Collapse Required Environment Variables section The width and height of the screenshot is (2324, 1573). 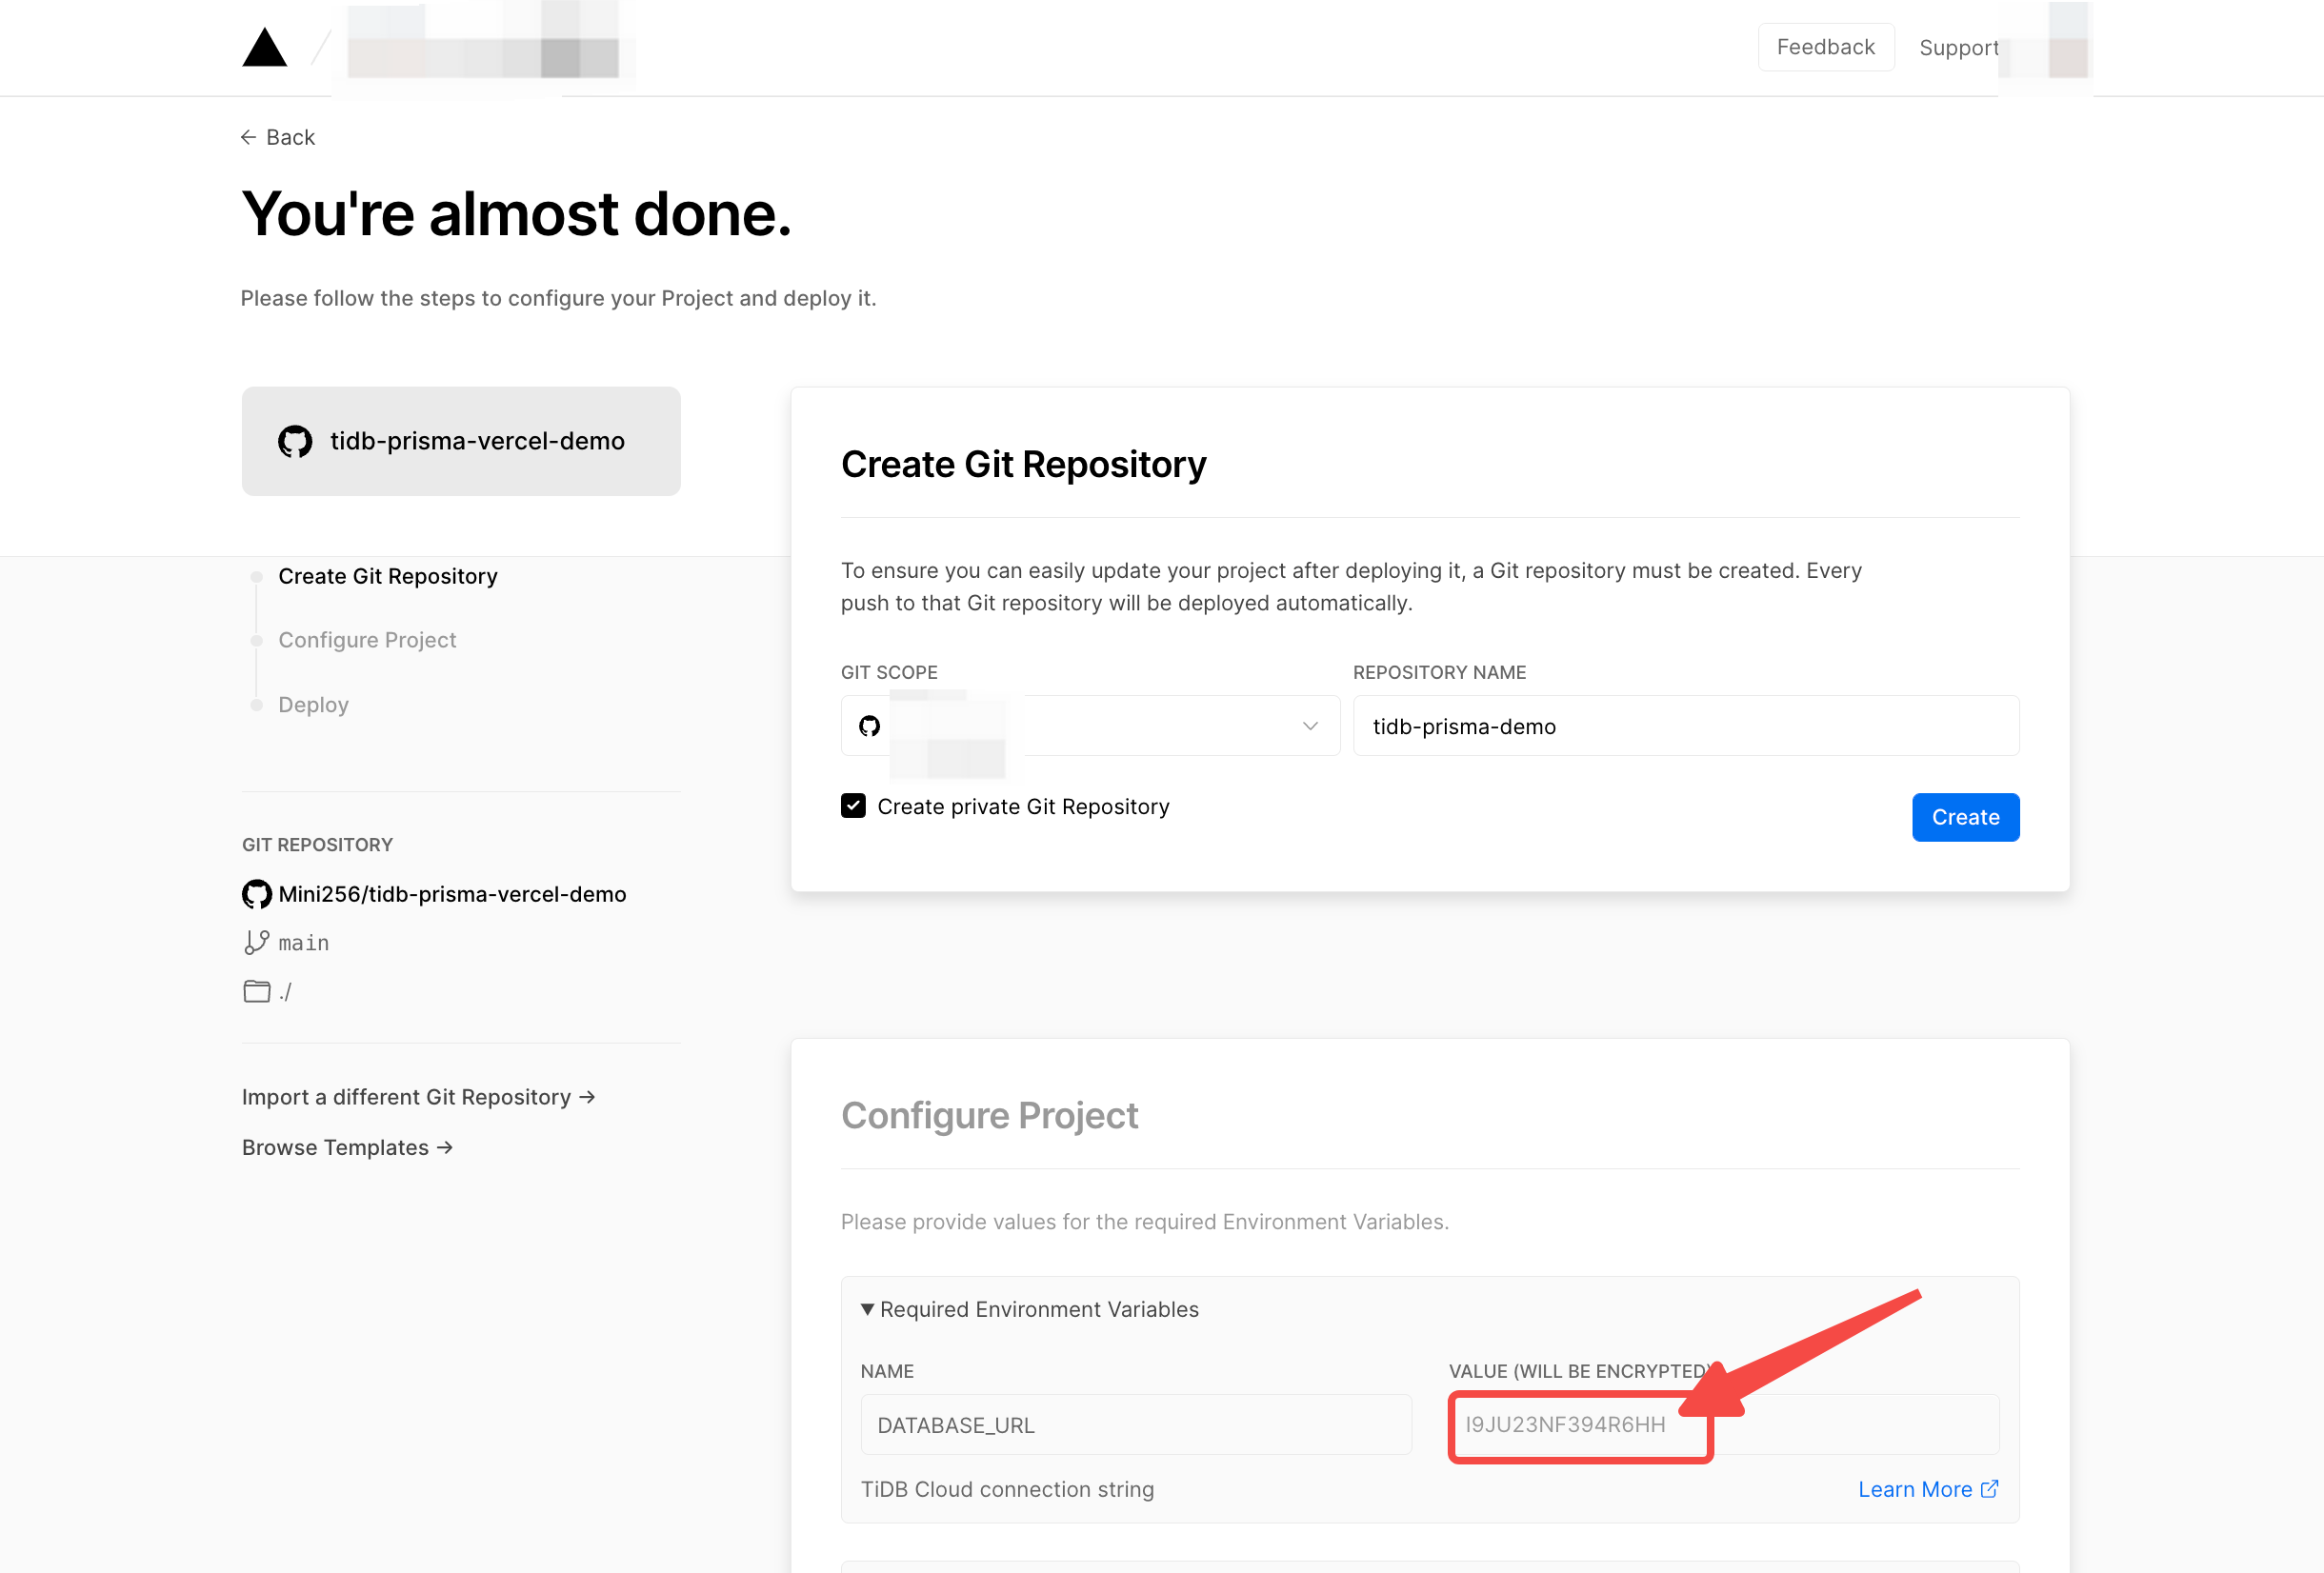(x=867, y=1309)
